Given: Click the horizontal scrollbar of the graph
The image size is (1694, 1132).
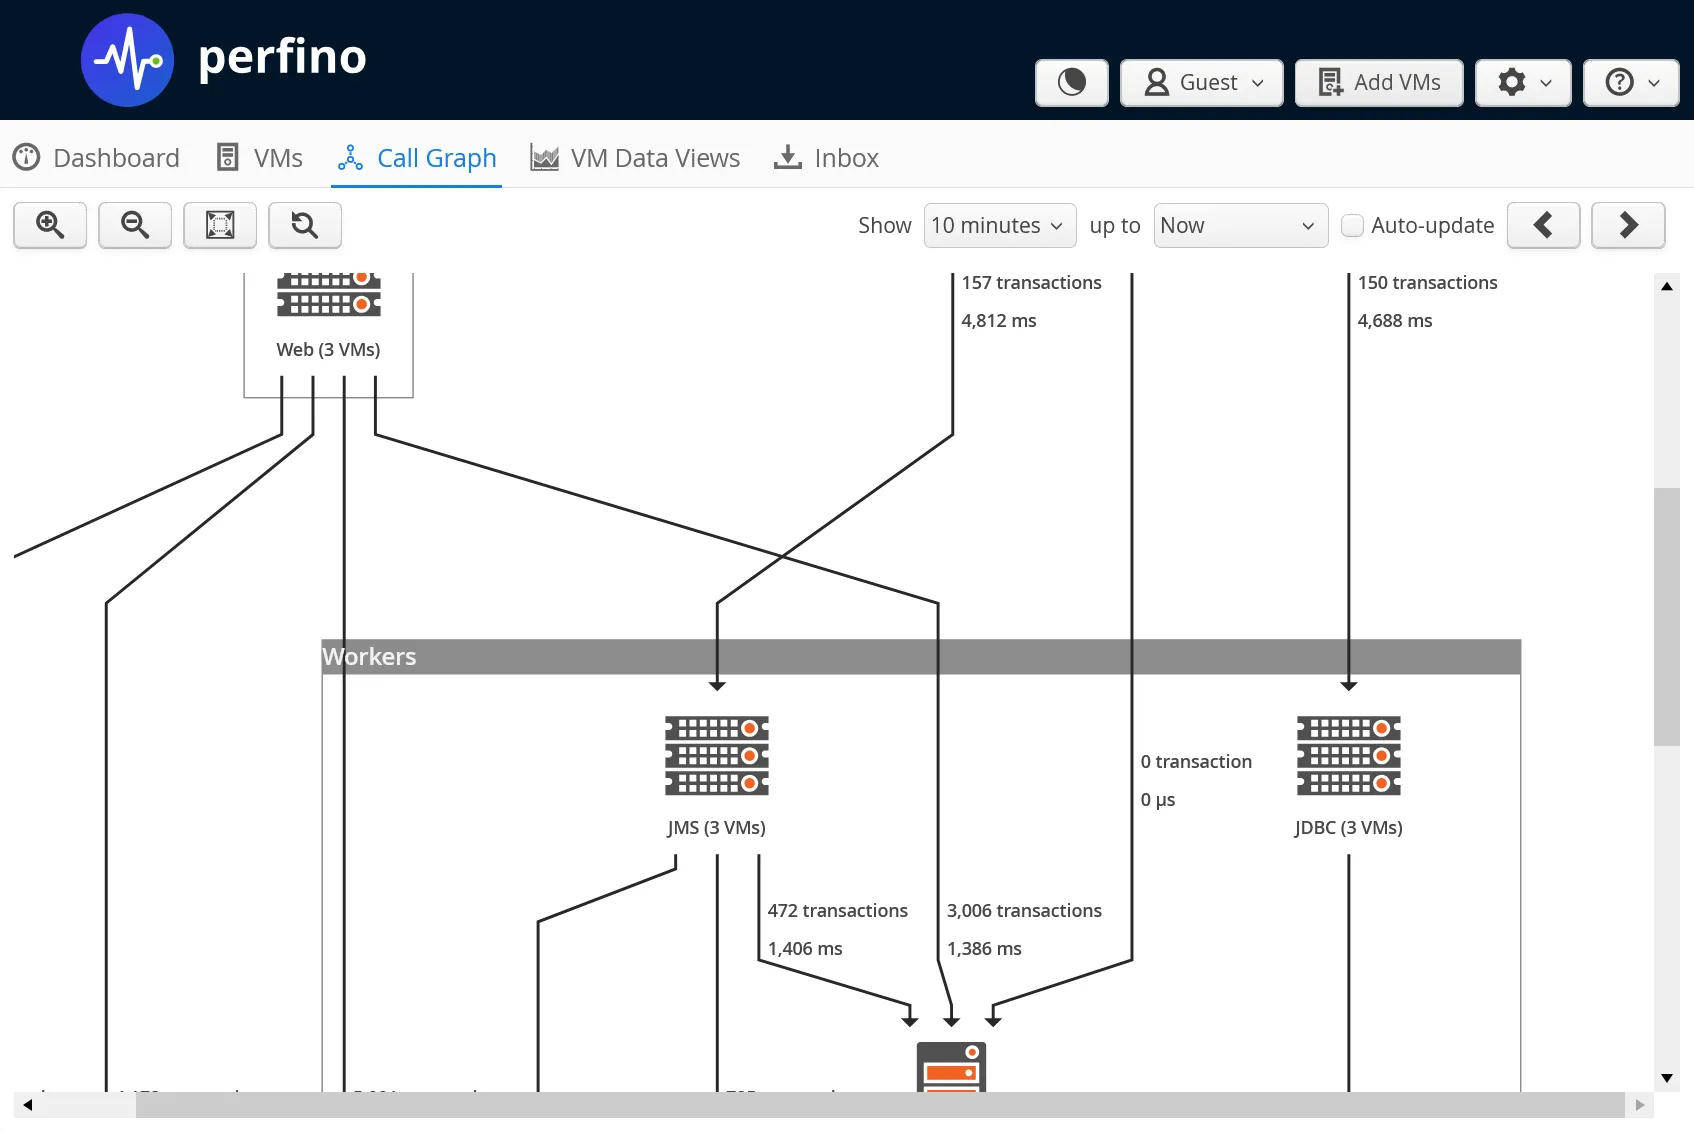Looking at the screenshot, I should click(880, 1105).
